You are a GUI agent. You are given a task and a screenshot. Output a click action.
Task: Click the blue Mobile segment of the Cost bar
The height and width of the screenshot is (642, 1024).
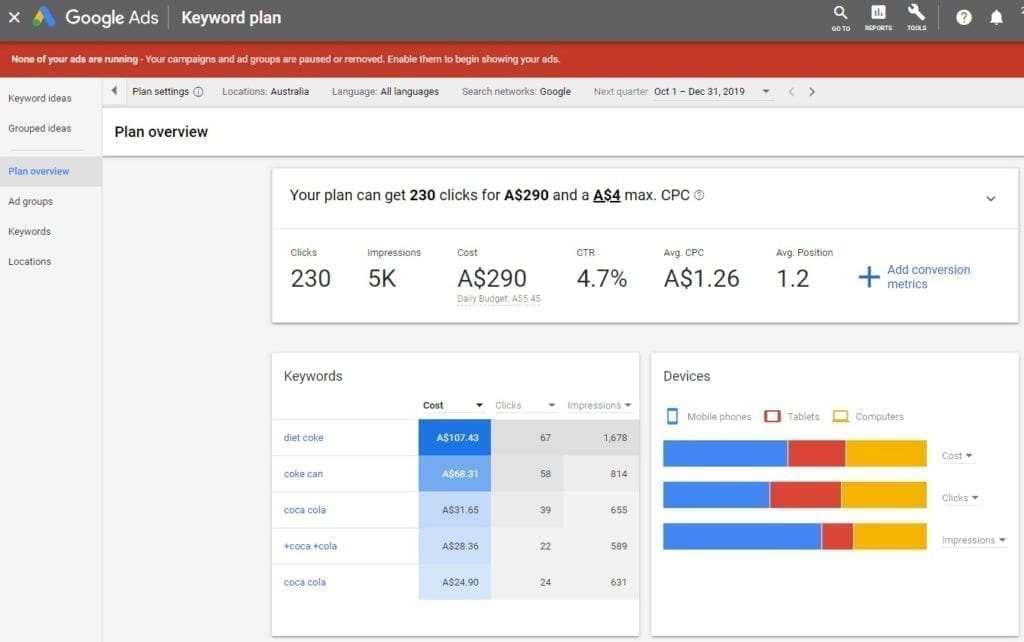point(726,453)
